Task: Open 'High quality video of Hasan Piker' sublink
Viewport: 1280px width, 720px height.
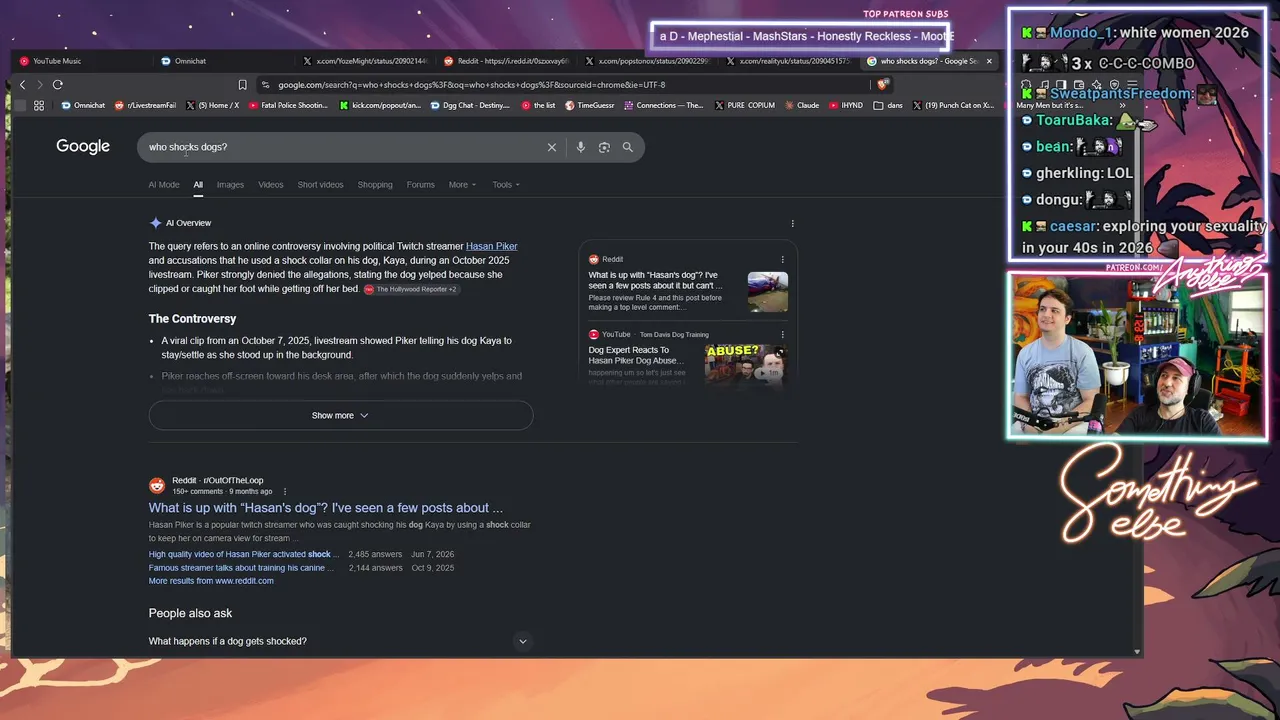Action: pyautogui.click(x=244, y=554)
